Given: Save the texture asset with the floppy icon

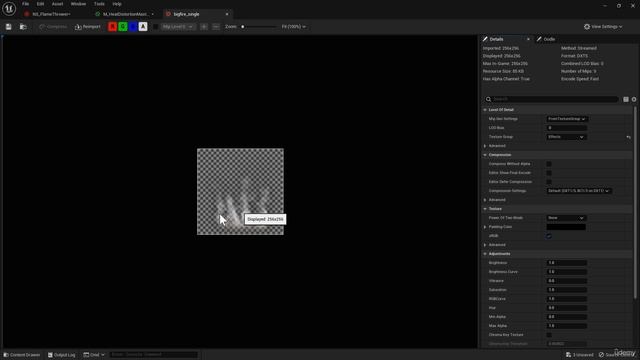Looking at the screenshot, I should coord(9,27).
